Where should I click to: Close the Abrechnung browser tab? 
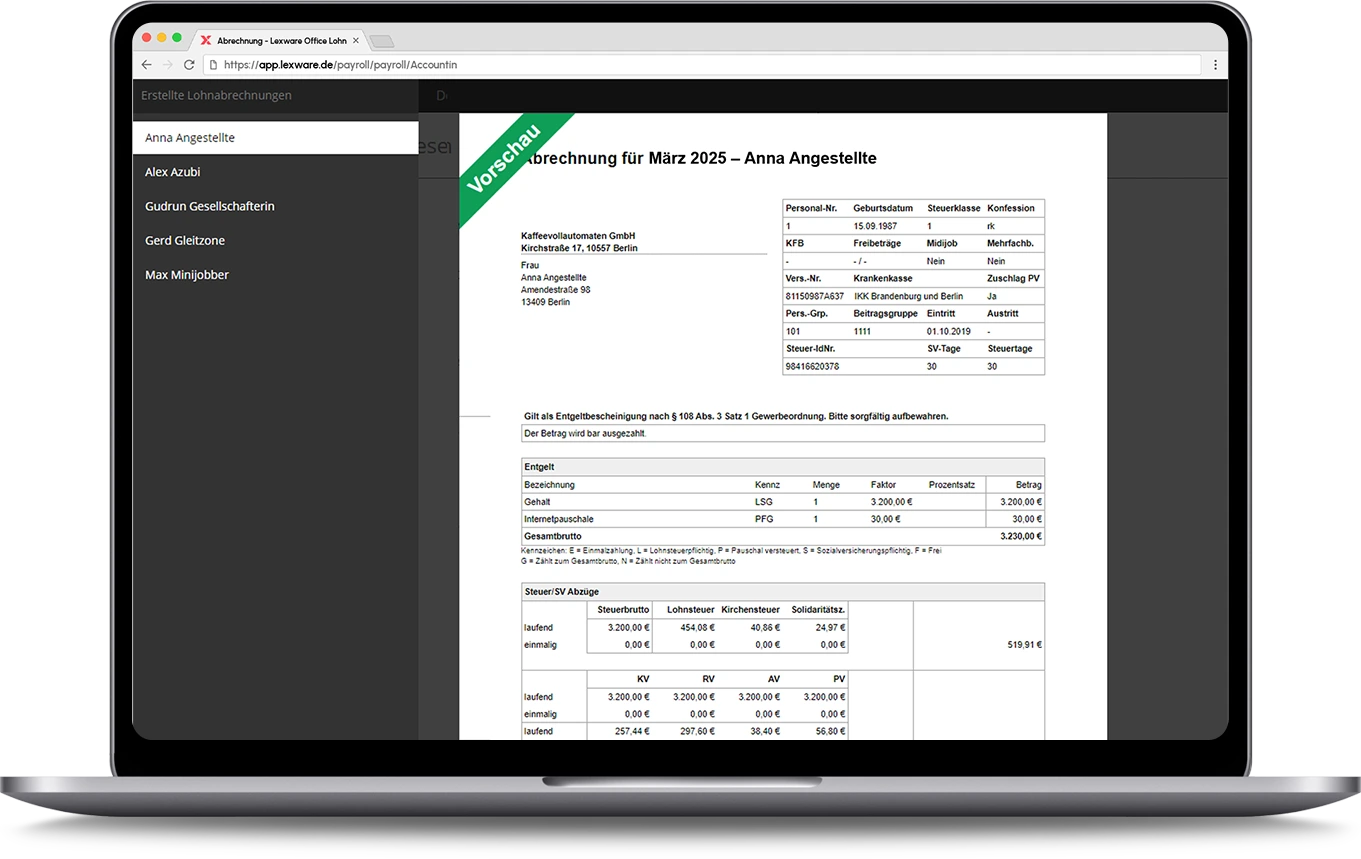coord(355,41)
